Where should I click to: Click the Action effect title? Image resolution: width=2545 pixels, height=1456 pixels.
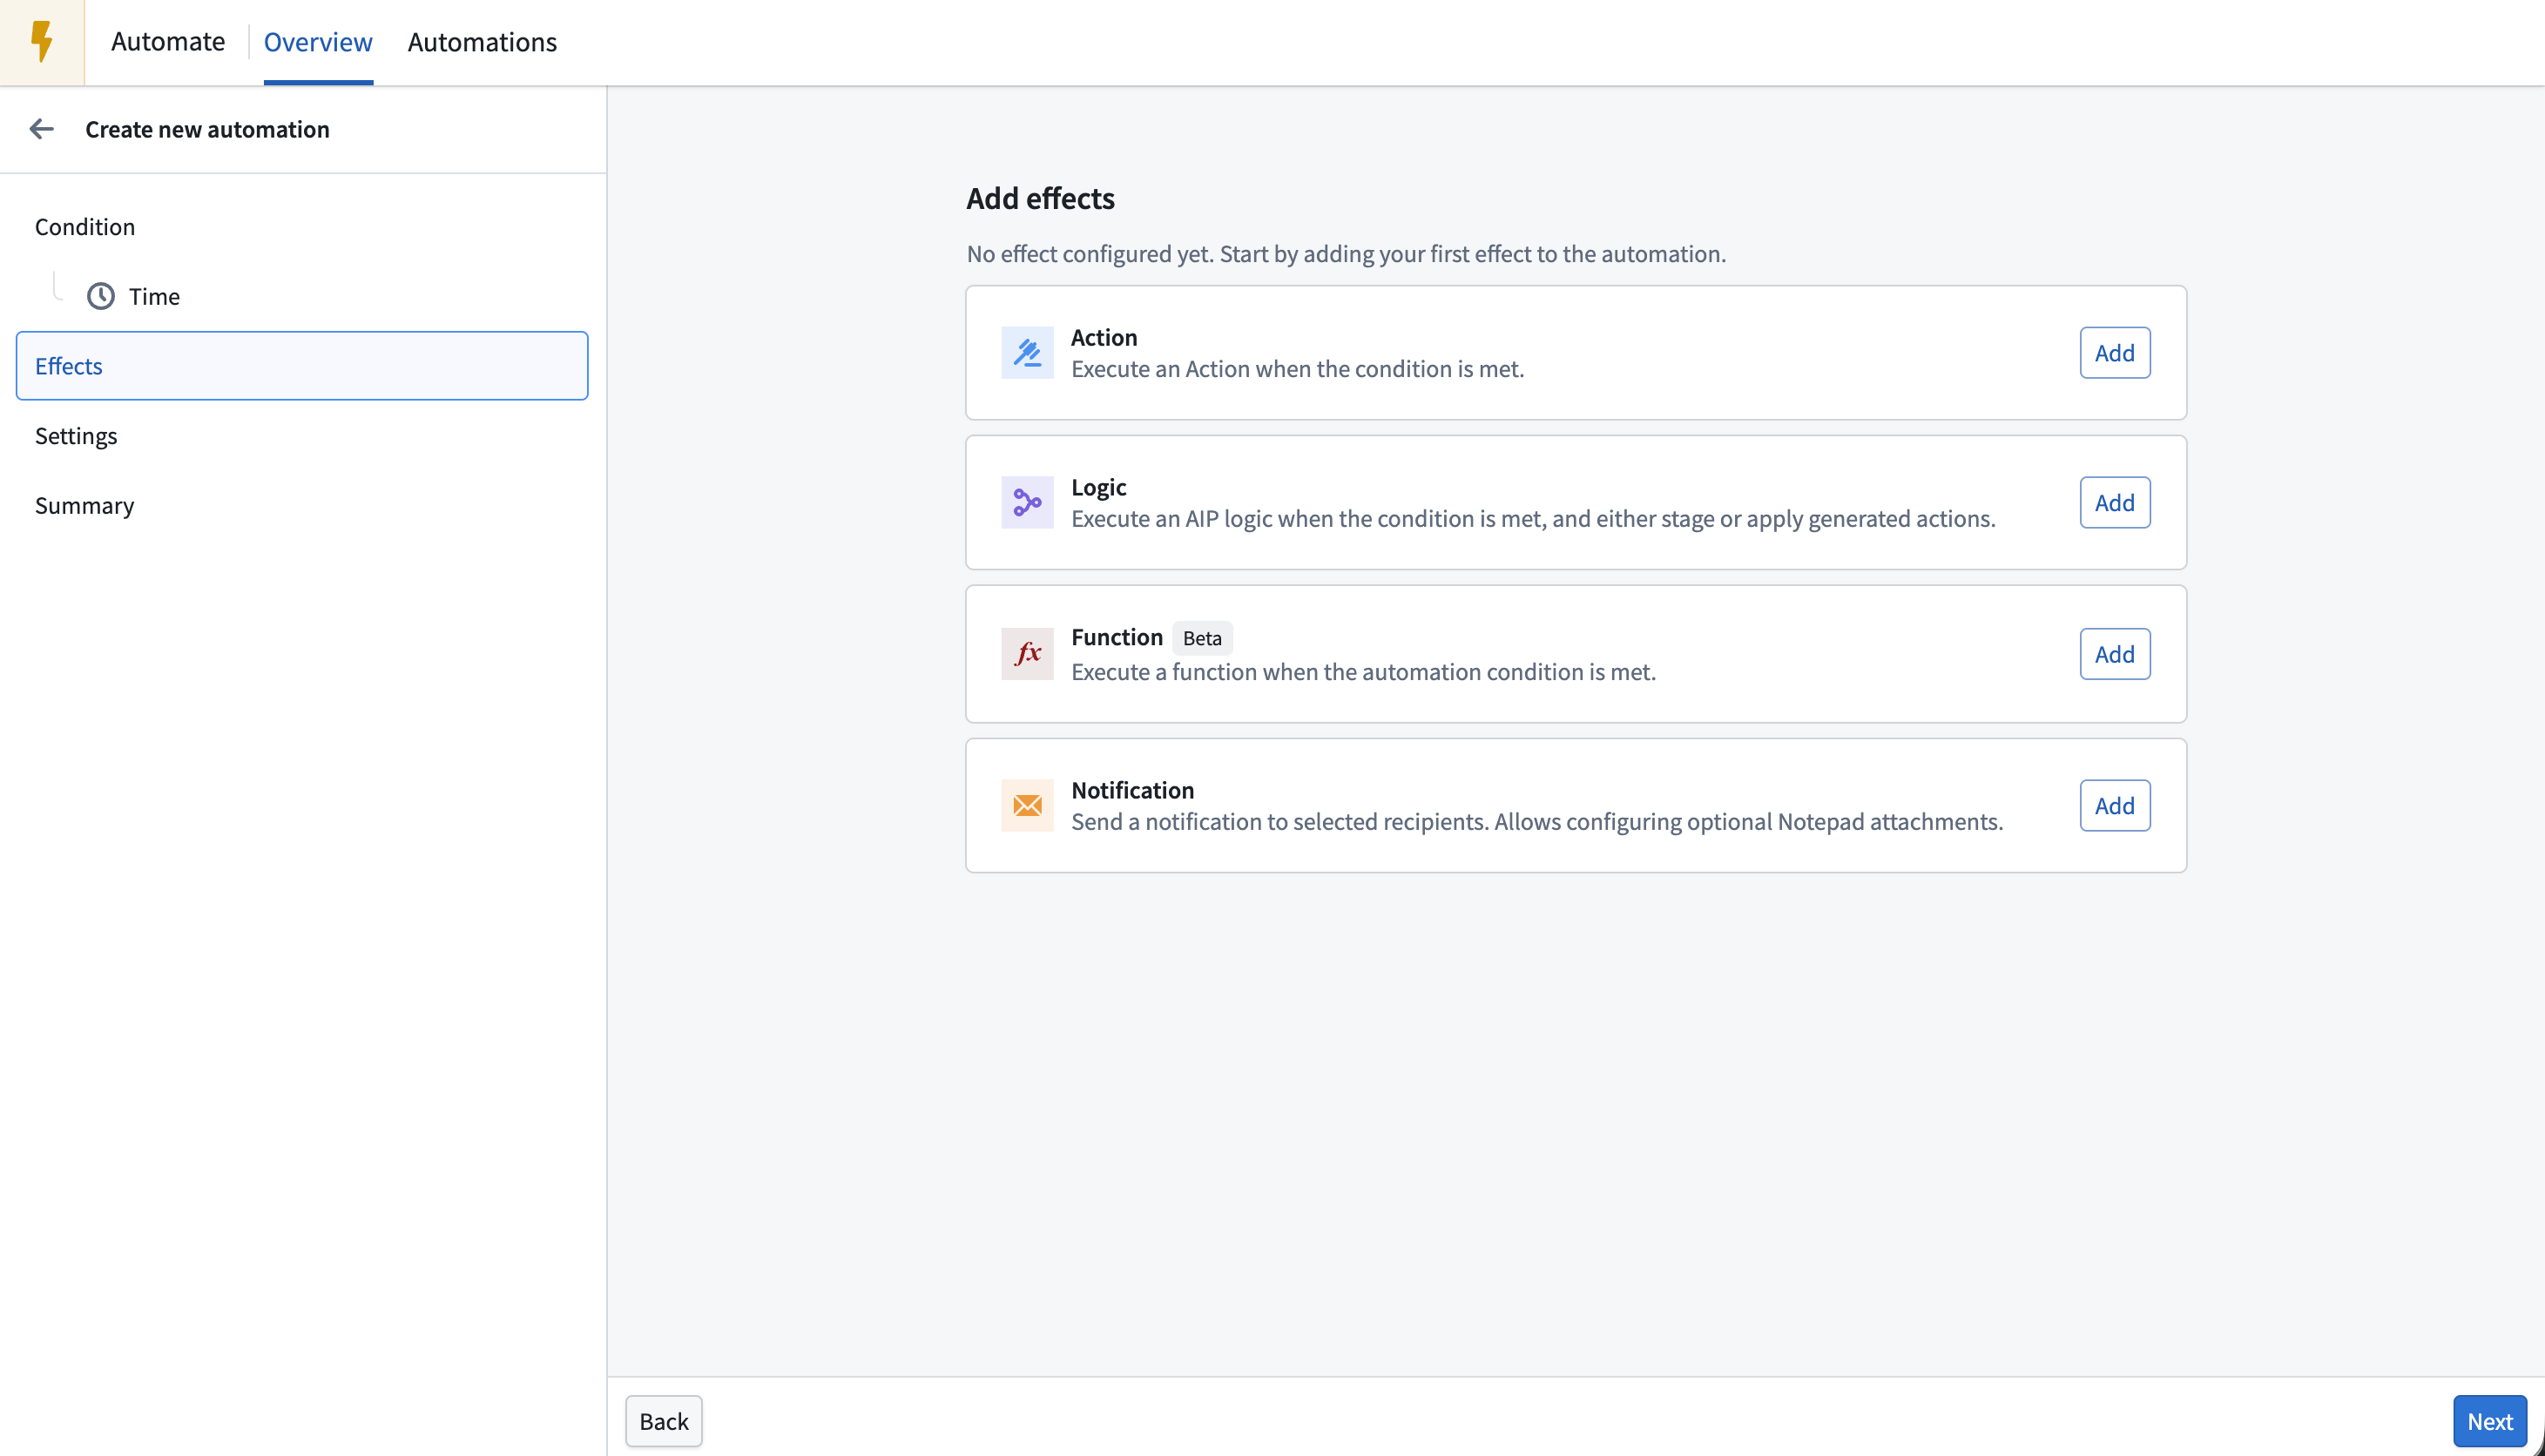click(1104, 337)
